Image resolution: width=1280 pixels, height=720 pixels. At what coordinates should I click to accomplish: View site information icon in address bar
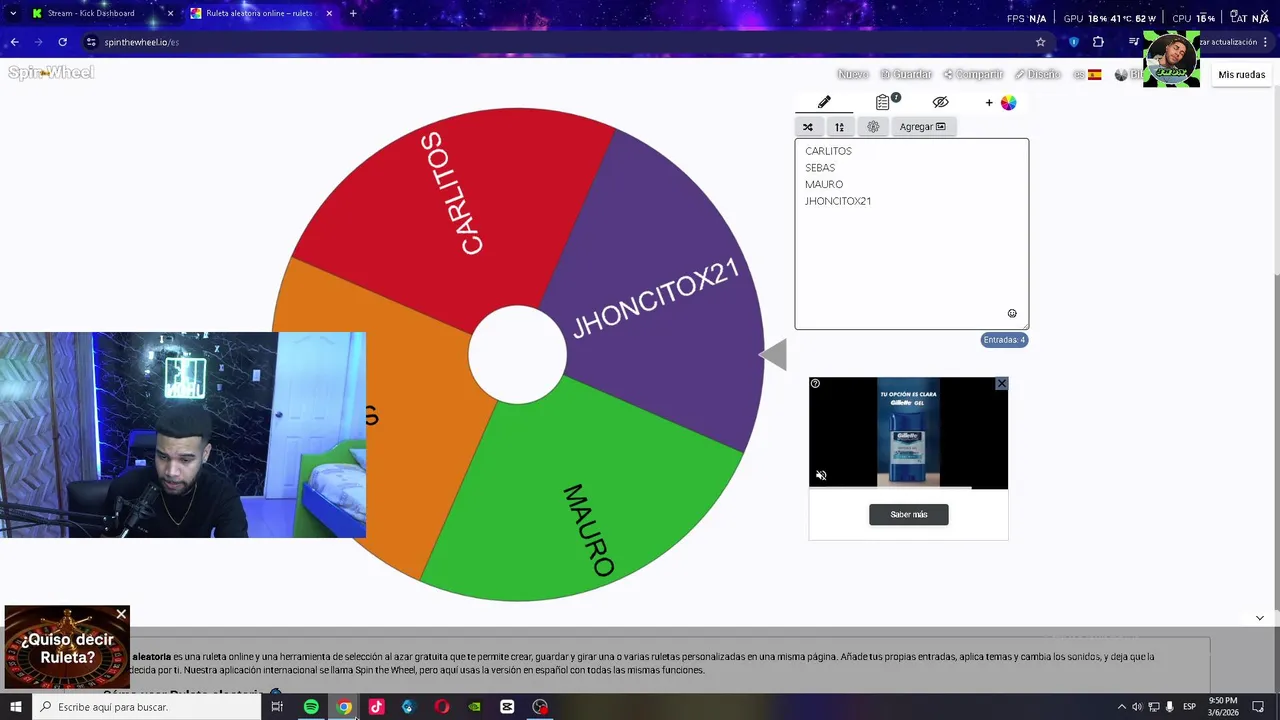pyautogui.click(x=91, y=42)
